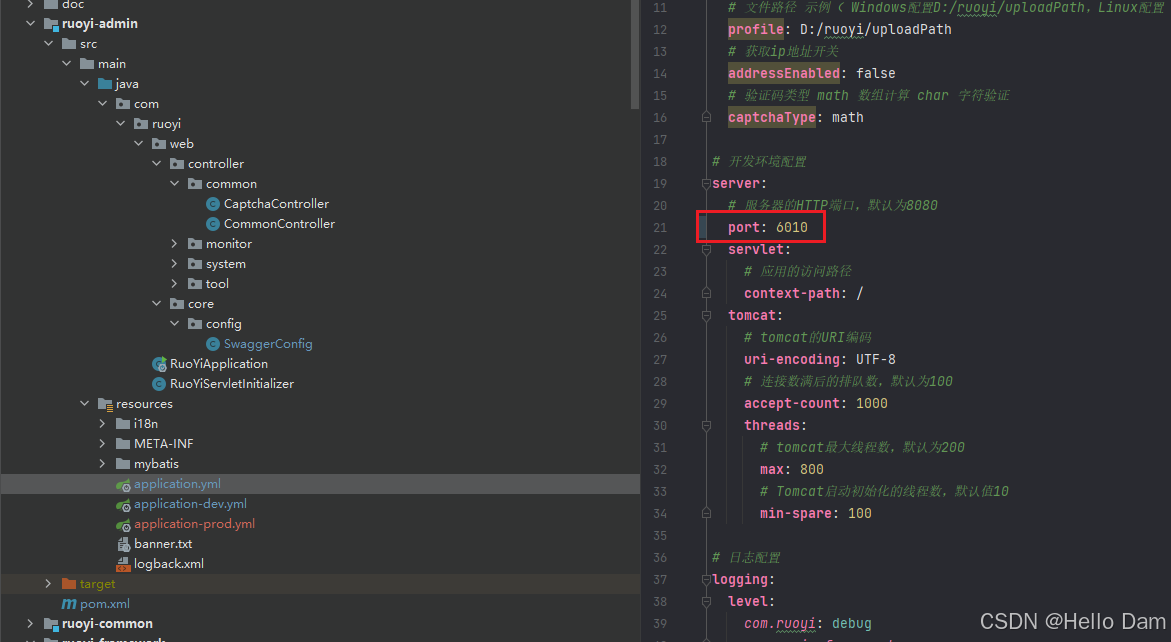The width and height of the screenshot is (1171, 642).
Task: Select pom.xml in the tree
Action: (105, 604)
